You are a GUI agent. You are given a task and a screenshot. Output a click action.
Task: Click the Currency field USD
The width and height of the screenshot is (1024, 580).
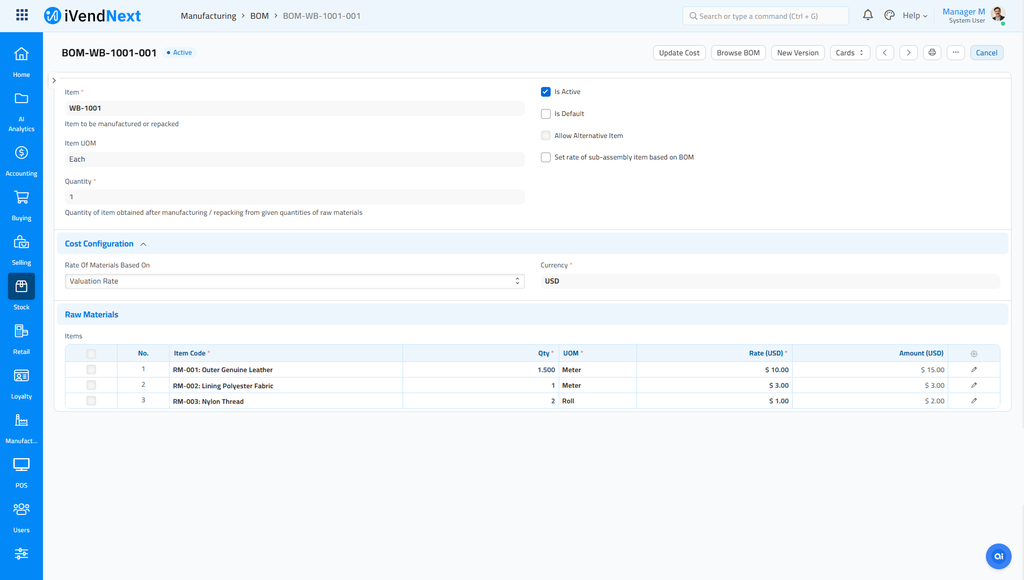tap(770, 281)
